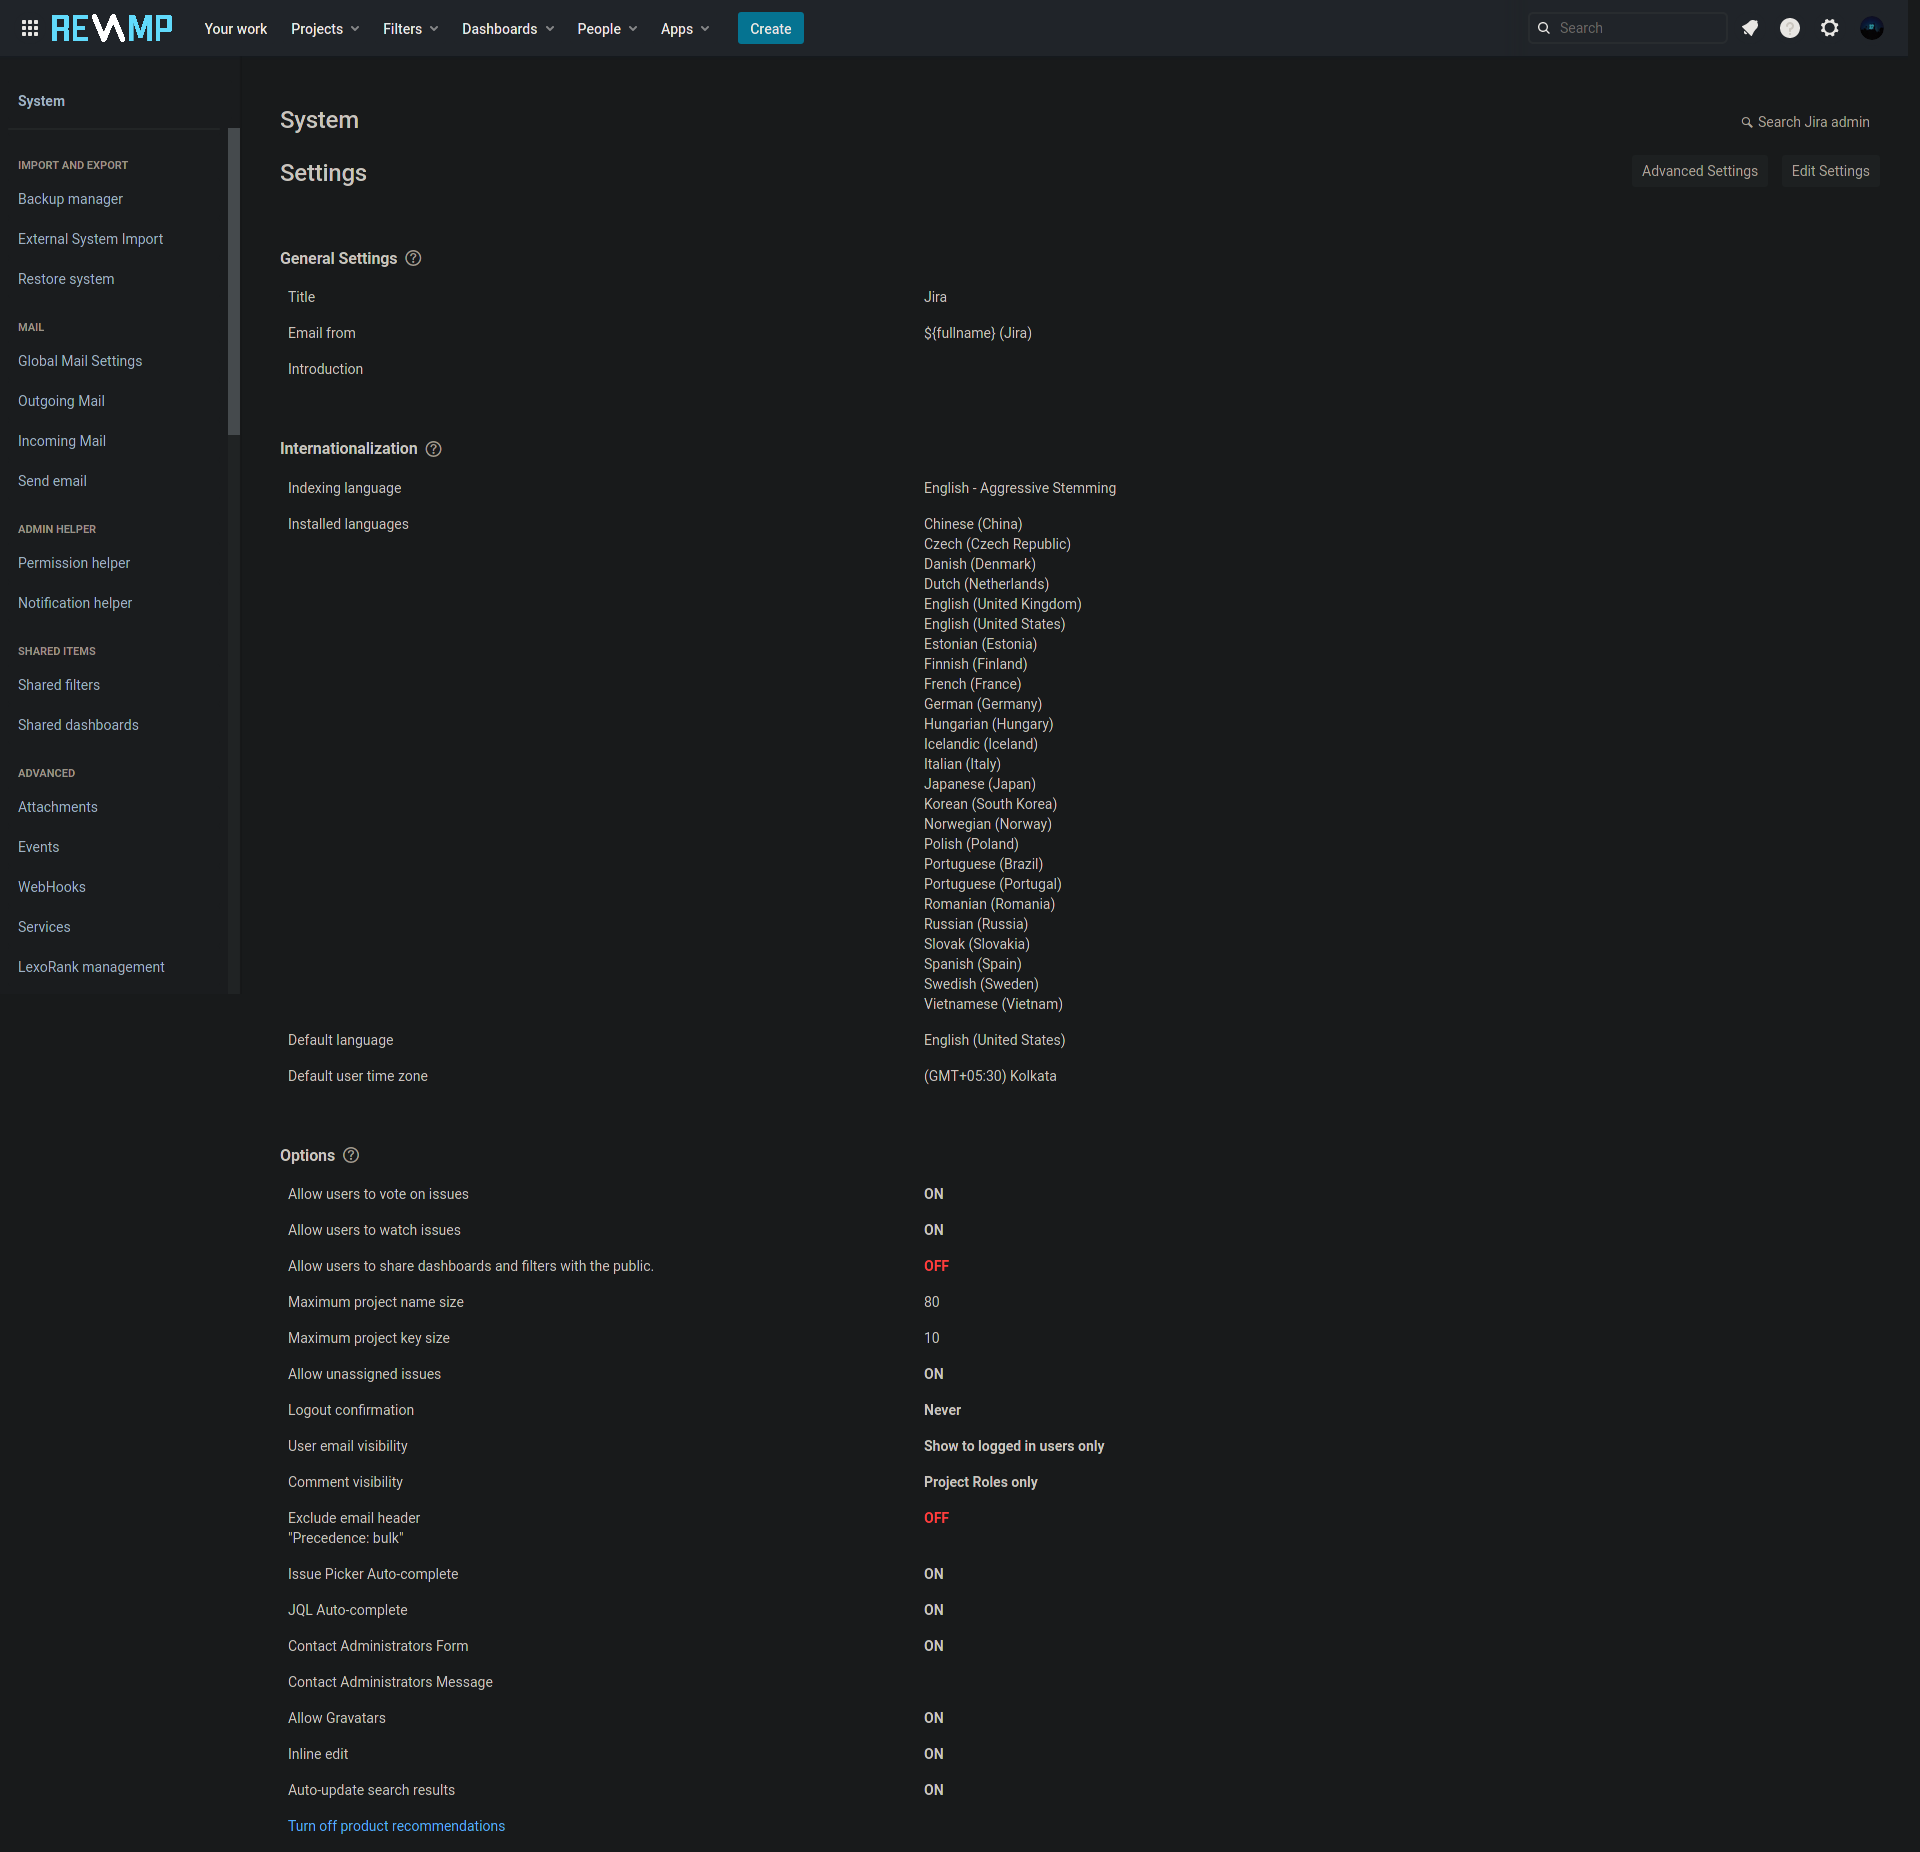
Task: Focus the top Search field
Action: (1628, 28)
